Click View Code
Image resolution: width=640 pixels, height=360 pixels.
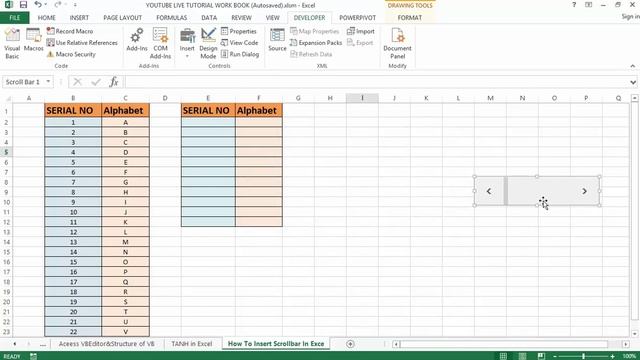(x=240, y=42)
